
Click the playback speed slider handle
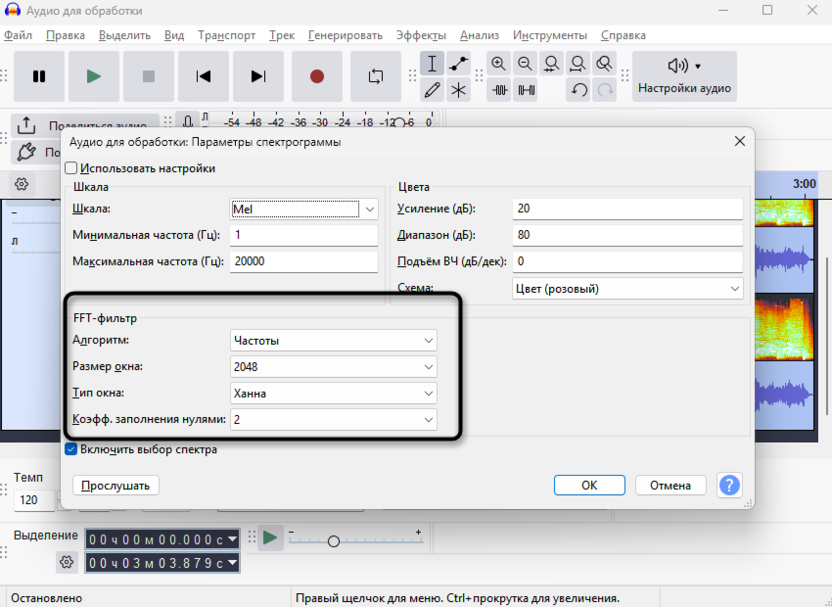click(333, 541)
